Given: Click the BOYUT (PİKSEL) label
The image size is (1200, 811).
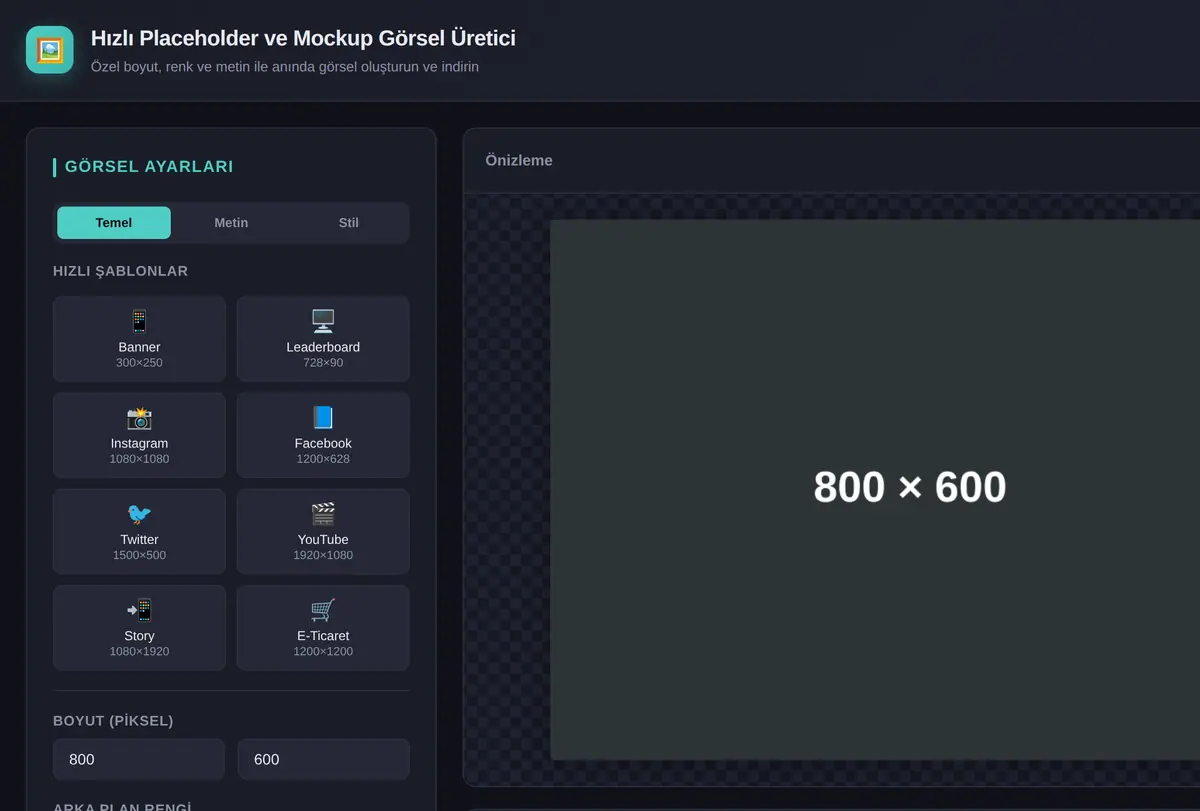Looking at the screenshot, I should tap(113, 721).
